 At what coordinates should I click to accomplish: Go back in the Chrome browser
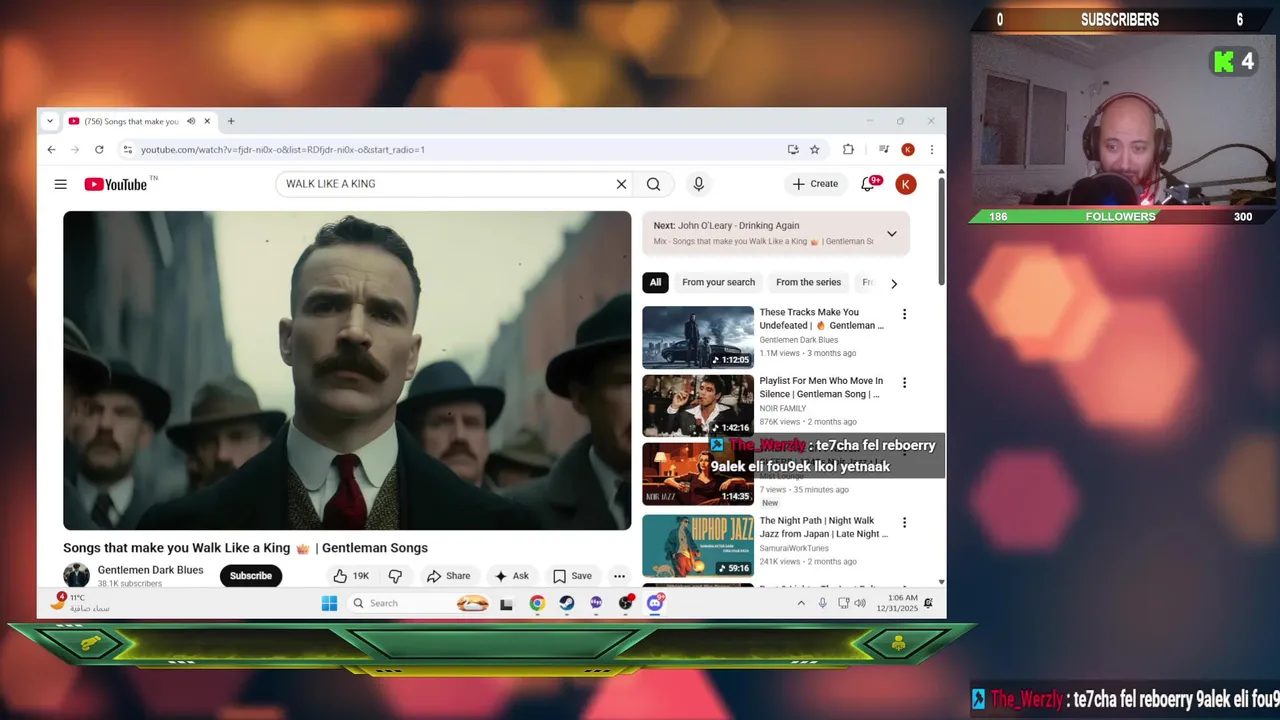(52, 150)
